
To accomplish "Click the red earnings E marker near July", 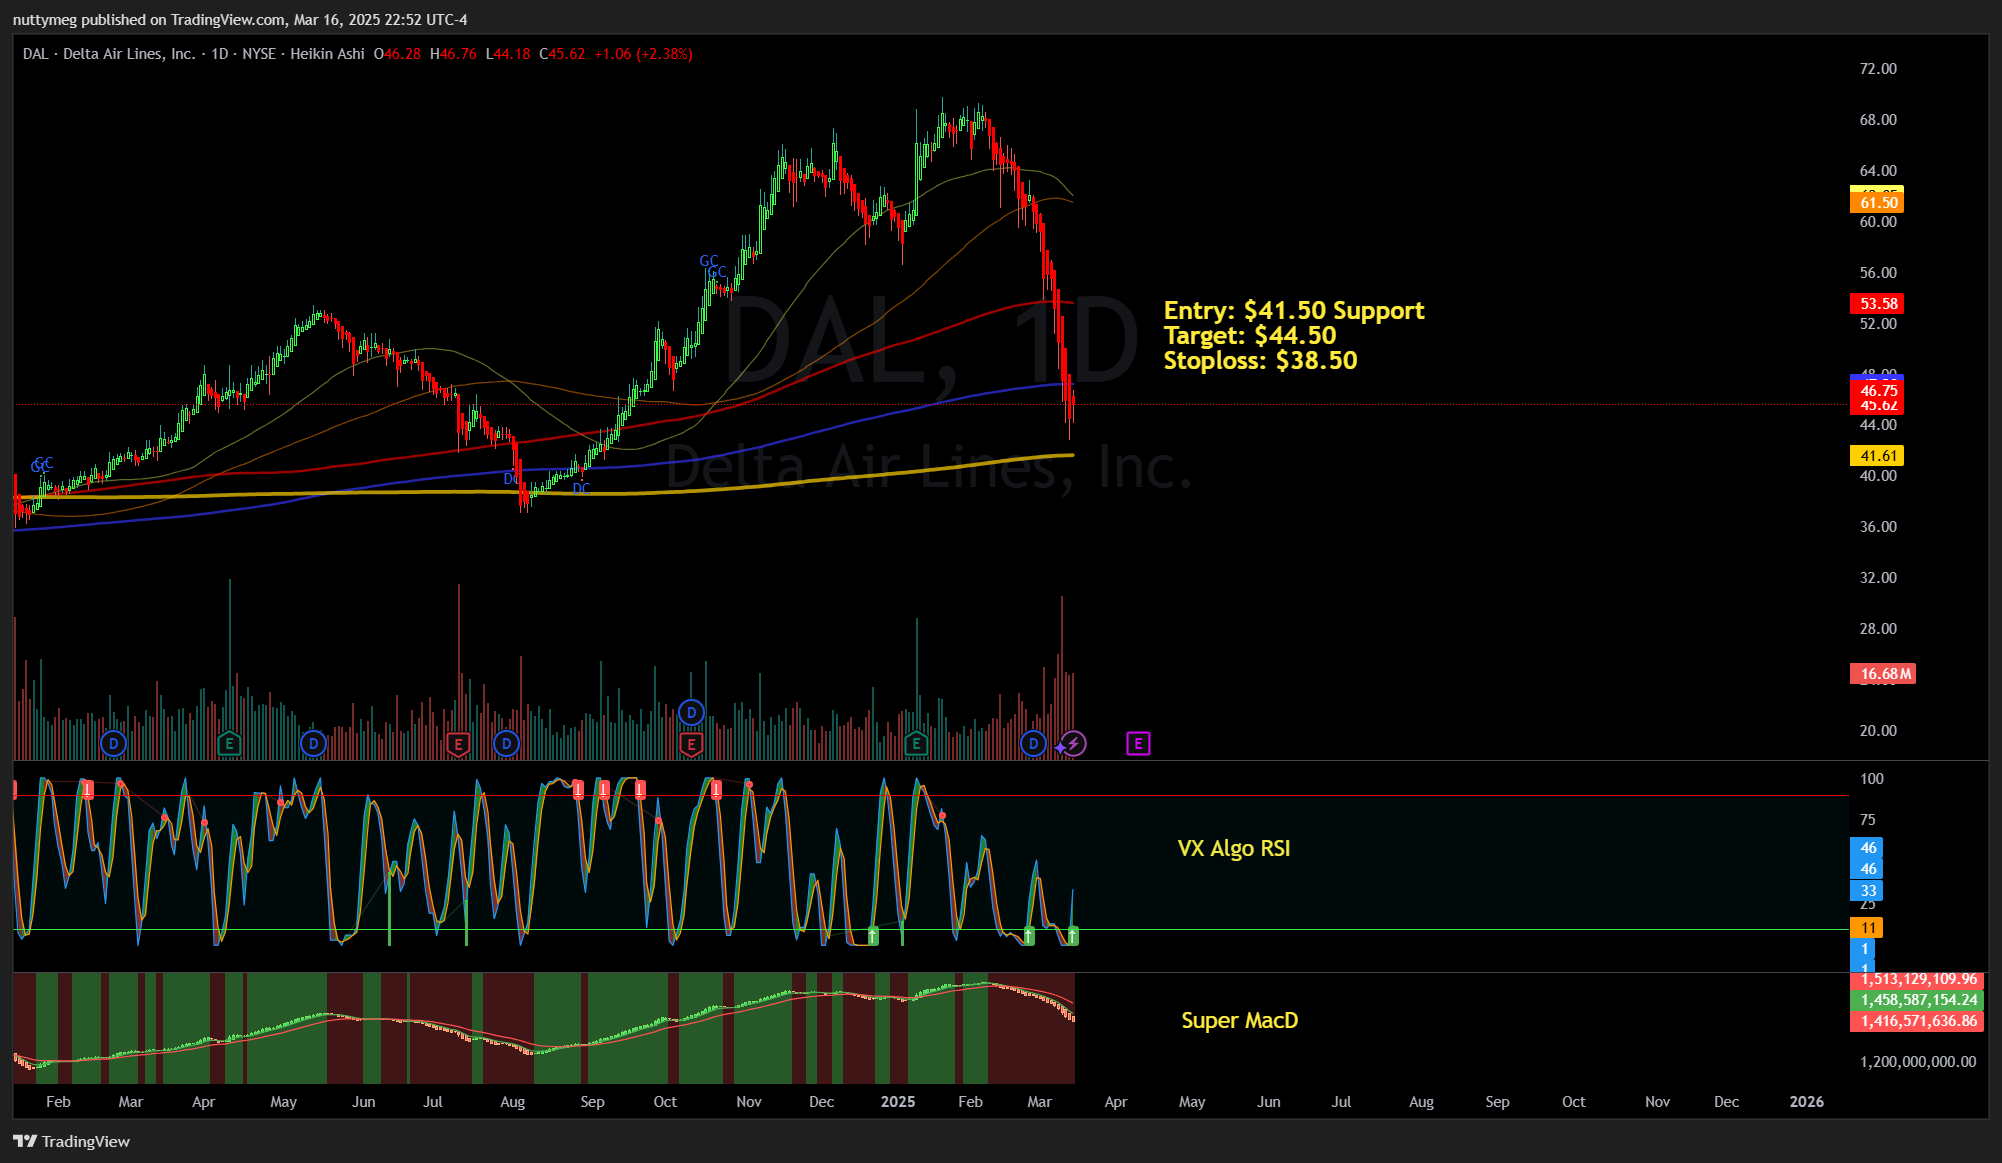I will click(458, 743).
